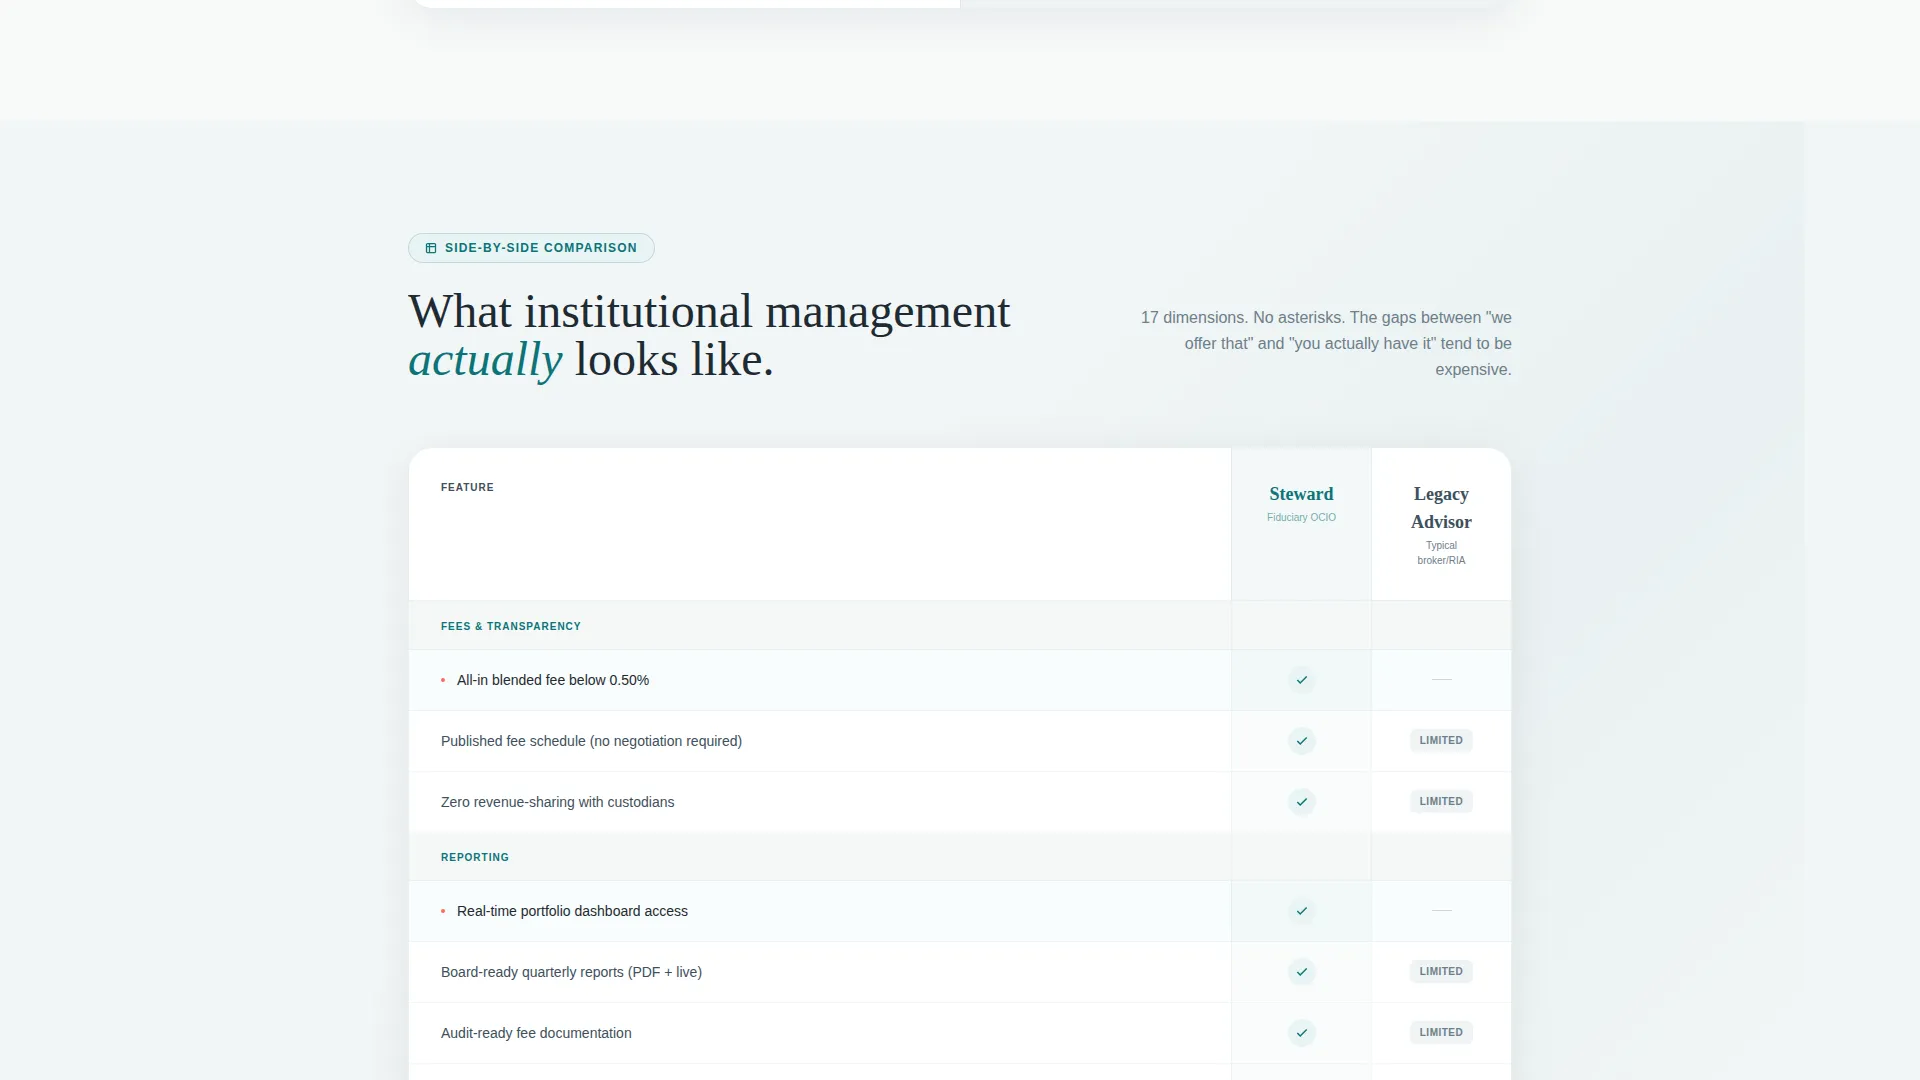Click the dash in the Real-time portfolio dashboard row

1441,911
